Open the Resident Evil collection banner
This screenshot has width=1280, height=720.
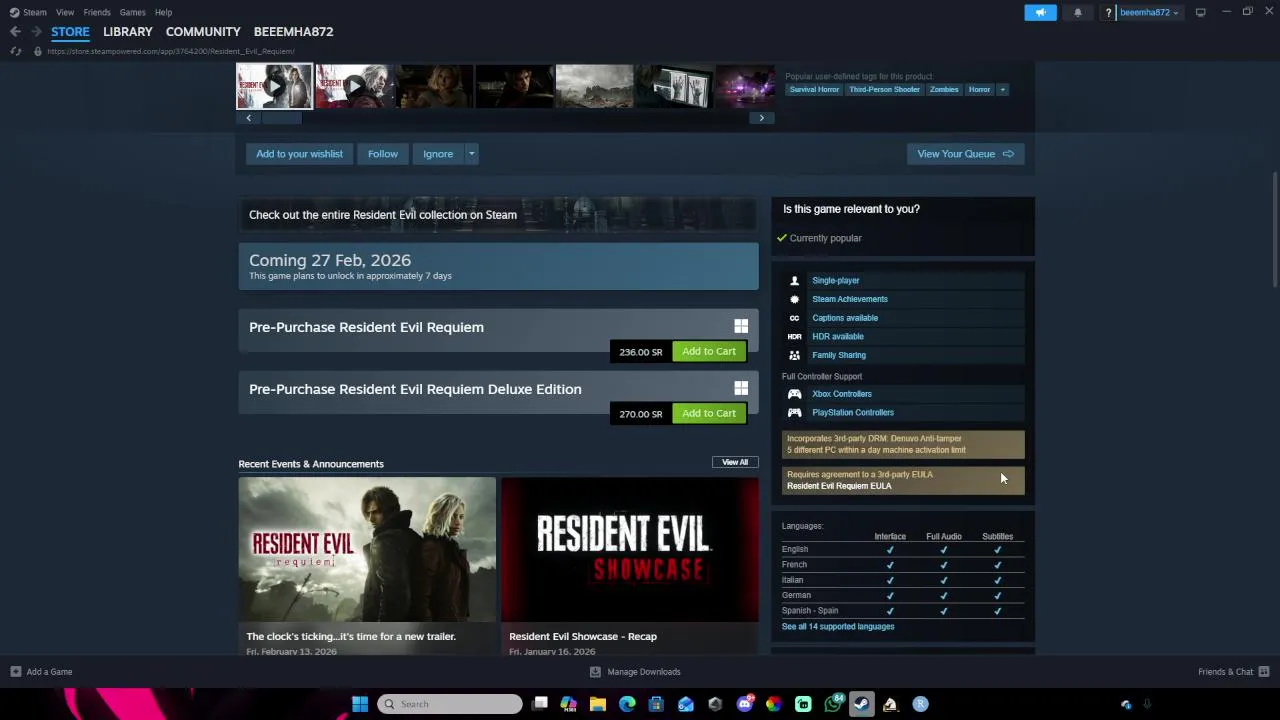tap(498, 215)
